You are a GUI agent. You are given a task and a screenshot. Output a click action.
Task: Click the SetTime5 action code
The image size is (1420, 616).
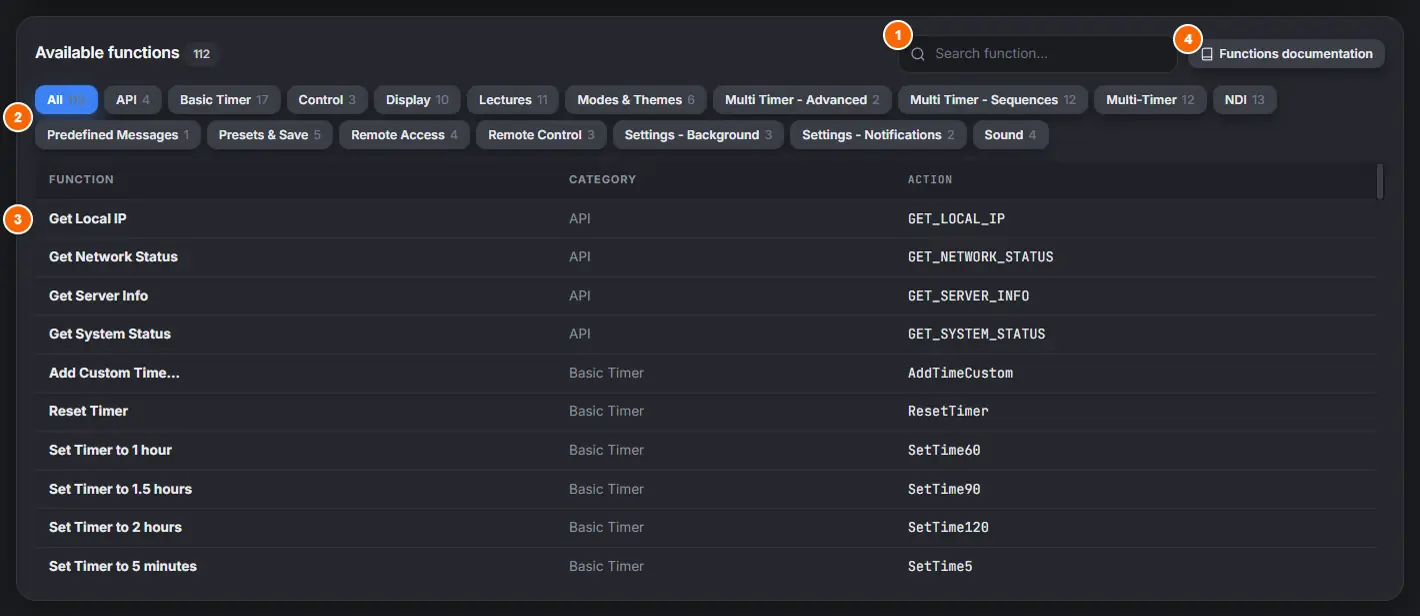coord(940,566)
